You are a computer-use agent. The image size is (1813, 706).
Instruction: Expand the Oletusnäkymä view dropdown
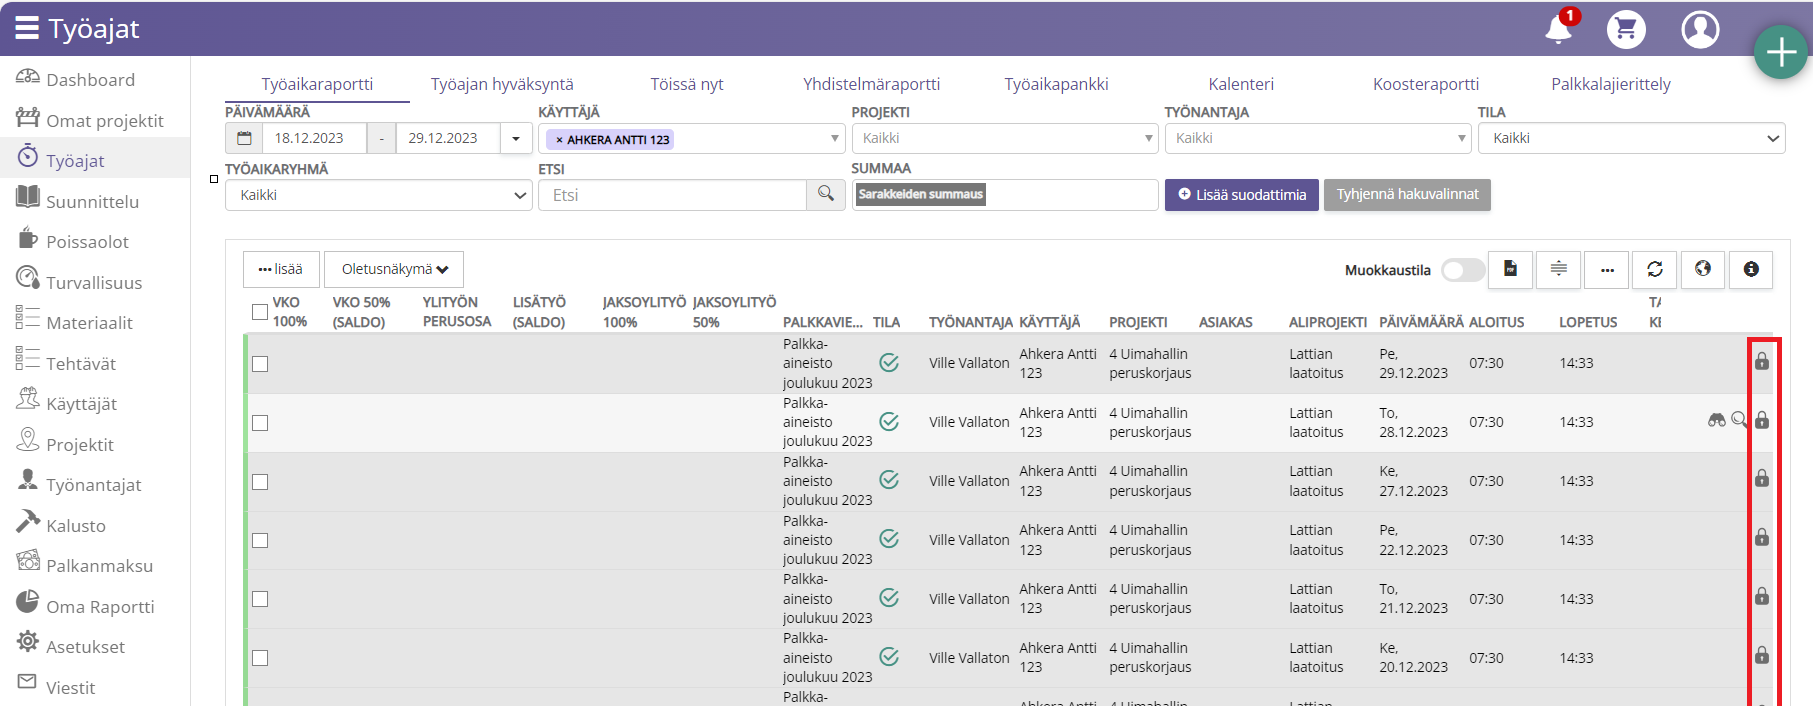pyautogui.click(x=394, y=269)
